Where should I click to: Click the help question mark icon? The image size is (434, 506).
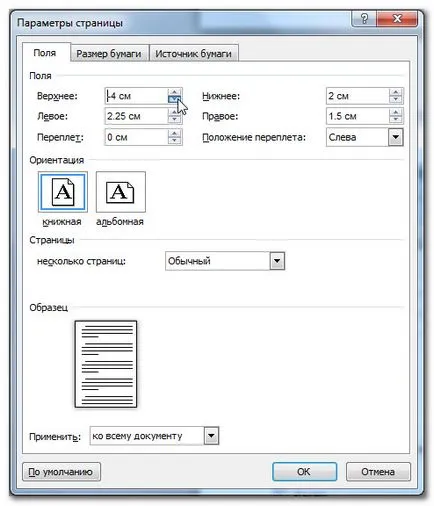click(x=364, y=18)
